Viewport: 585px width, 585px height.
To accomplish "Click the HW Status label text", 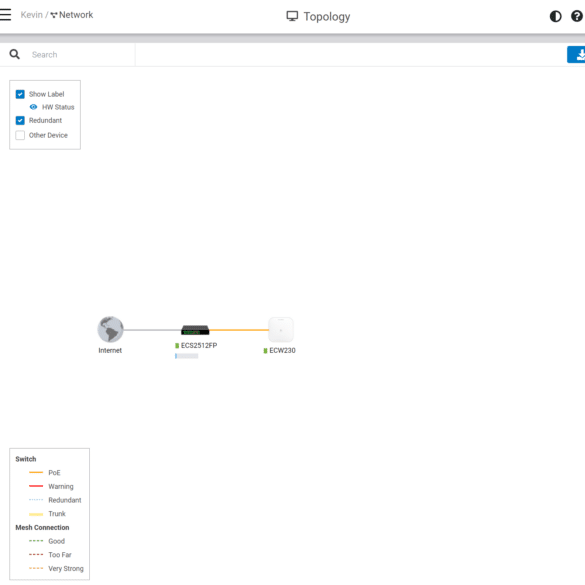I will click(58, 107).
